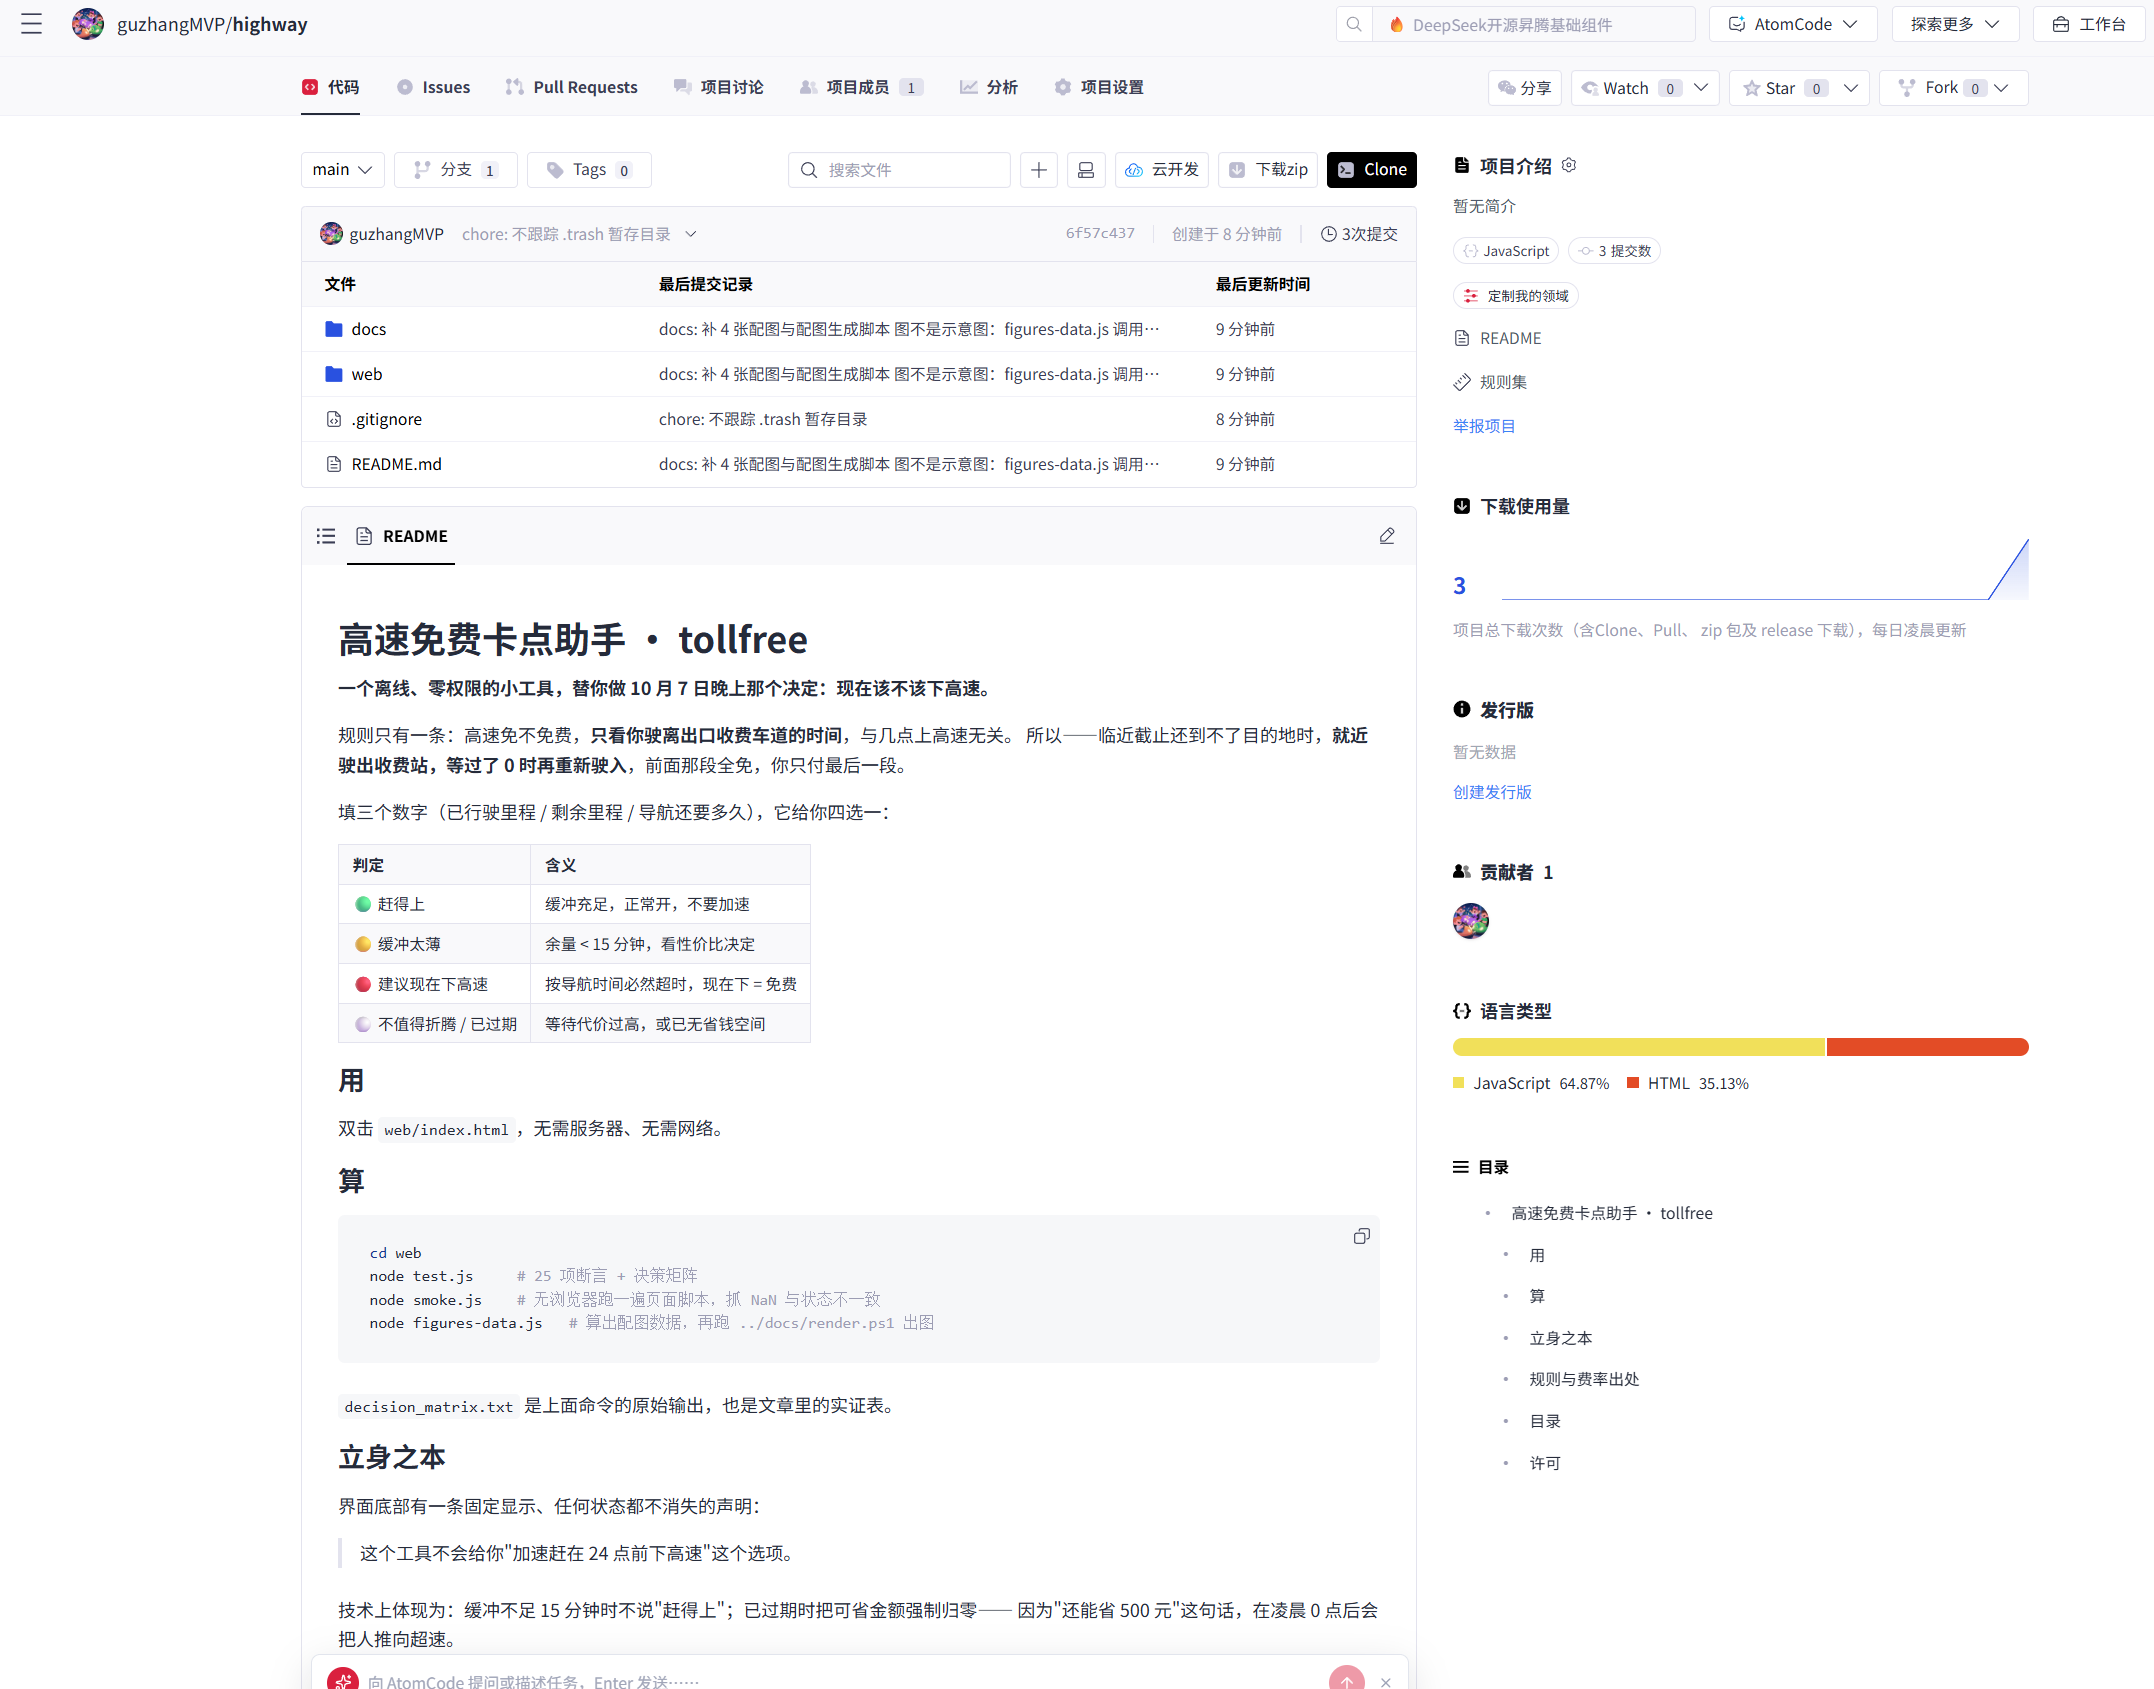Expand the main branch dropdown
This screenshot has width=2154, height=1689.
click(x=342, y=170)
